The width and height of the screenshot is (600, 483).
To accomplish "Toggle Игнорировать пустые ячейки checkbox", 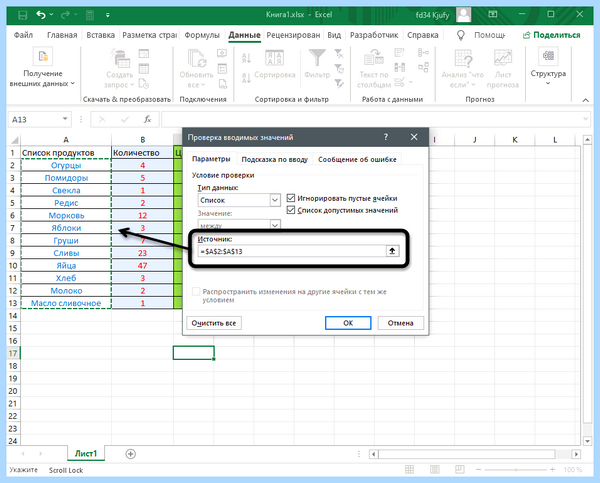I will 291,198.
